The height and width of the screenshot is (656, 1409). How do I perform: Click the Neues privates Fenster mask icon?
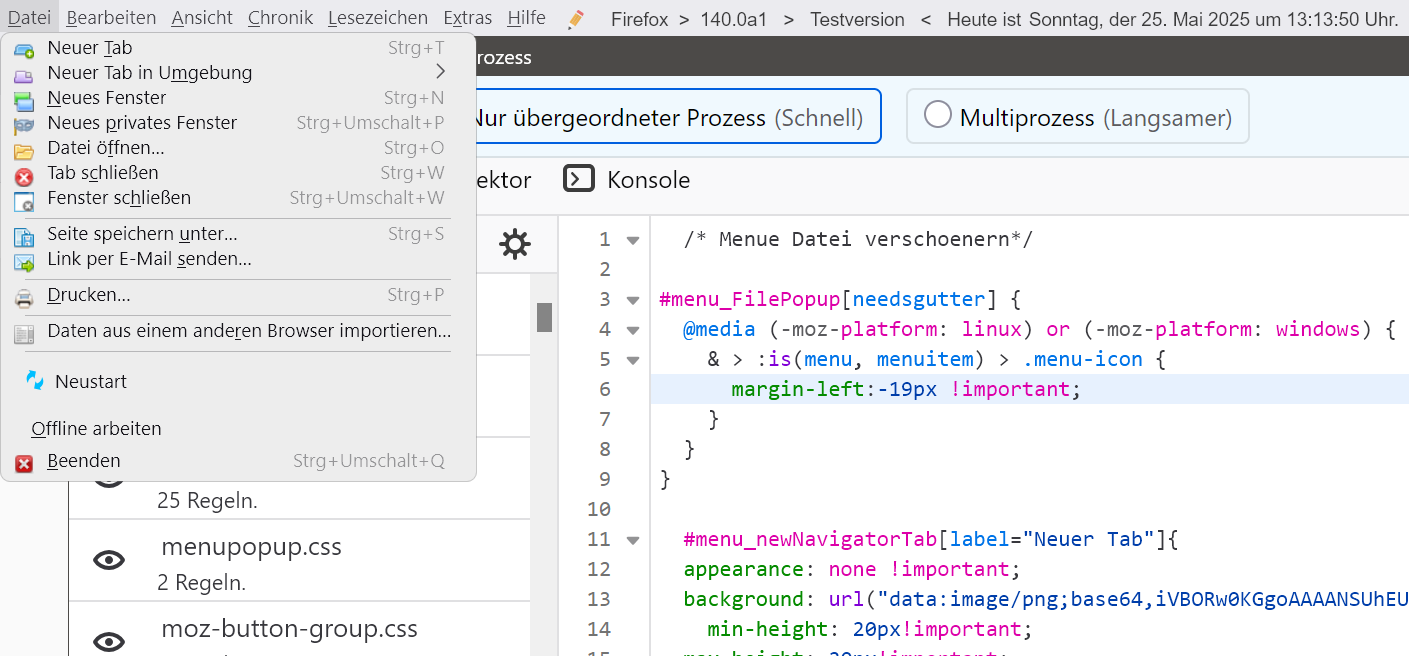pos(24,124)
